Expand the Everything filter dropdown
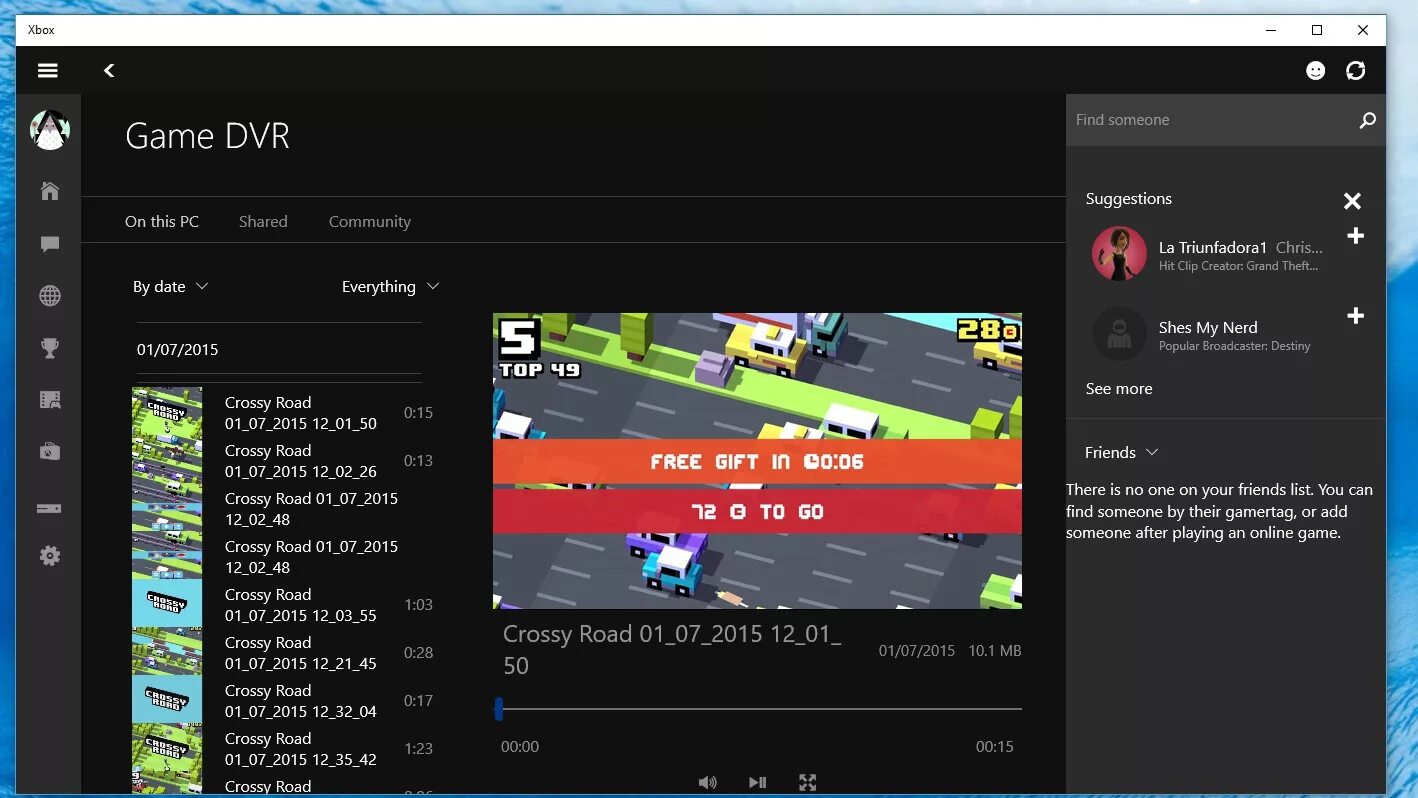This screenshot has height=798, width=1418. click(x=390, y=286)
